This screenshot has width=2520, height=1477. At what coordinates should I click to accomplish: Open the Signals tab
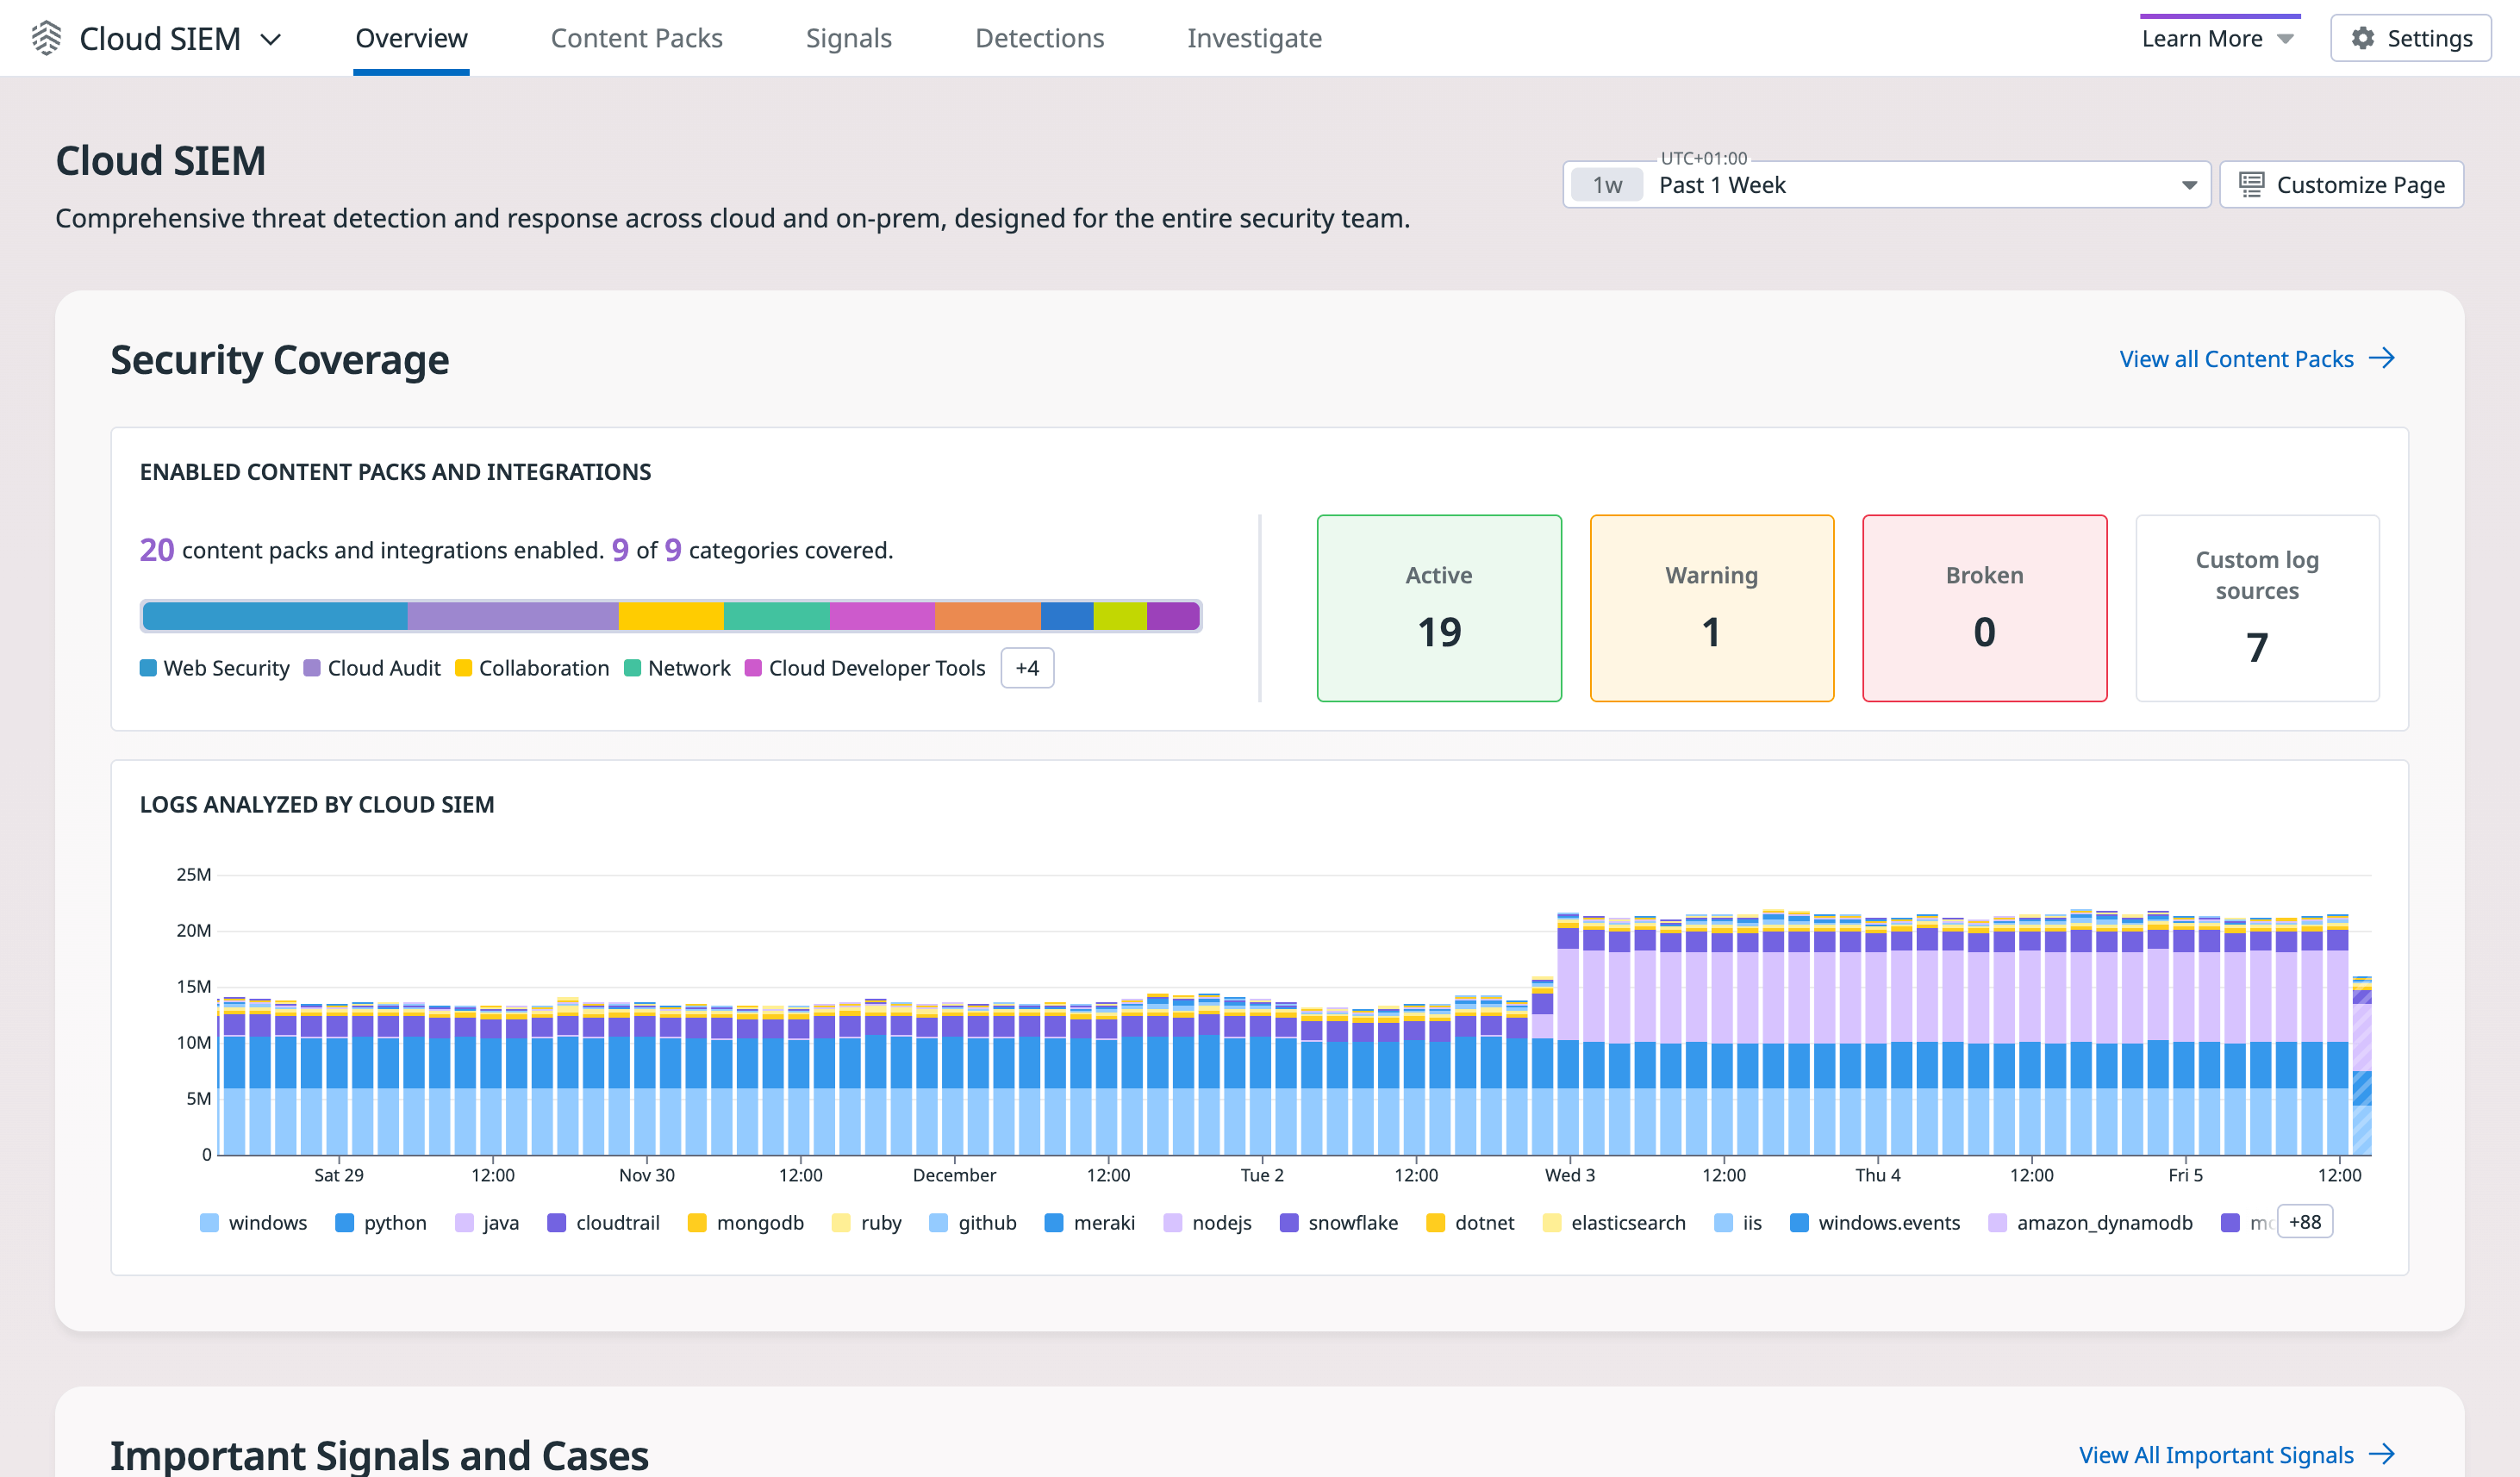point(848,38)
